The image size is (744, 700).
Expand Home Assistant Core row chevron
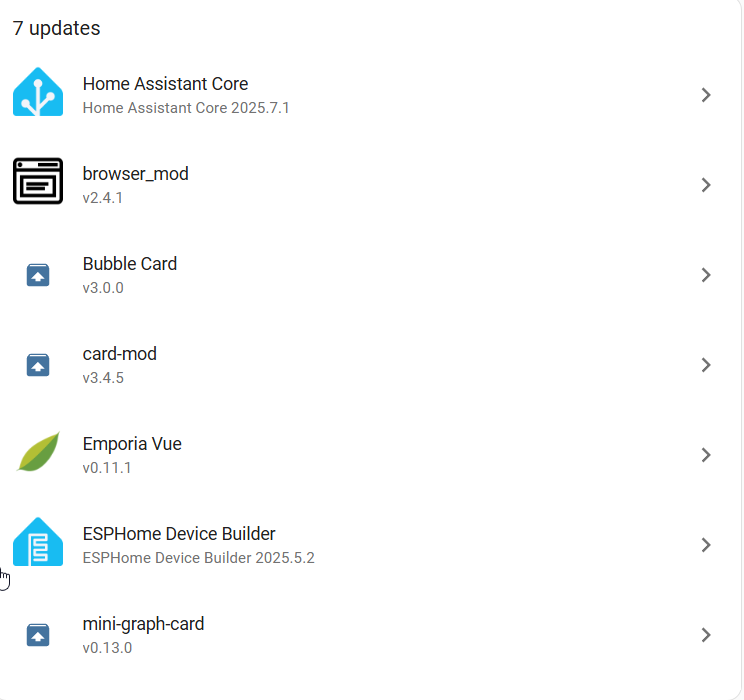[x=706, y=95]
